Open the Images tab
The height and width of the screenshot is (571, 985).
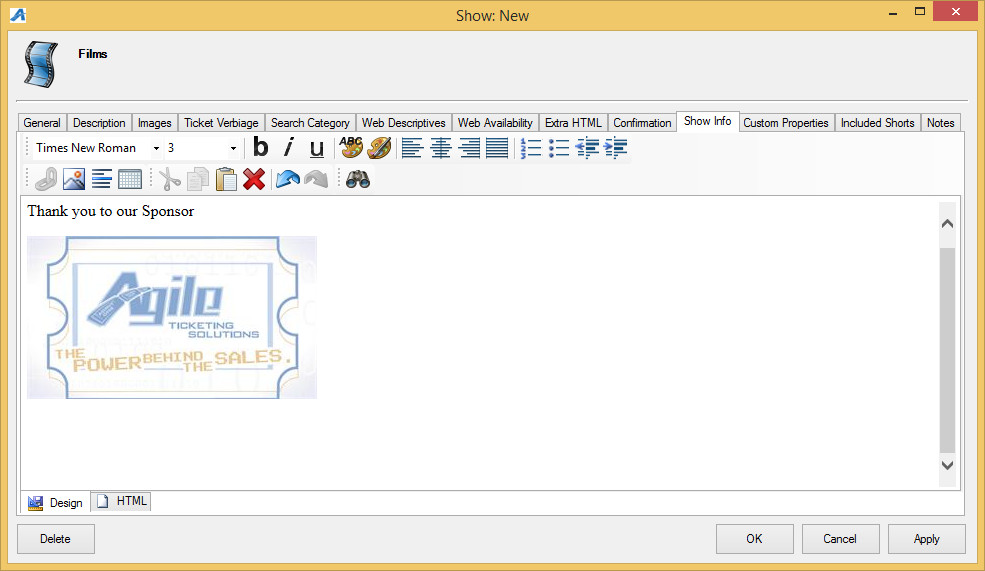pyautogui.click(x=155, y=123)
